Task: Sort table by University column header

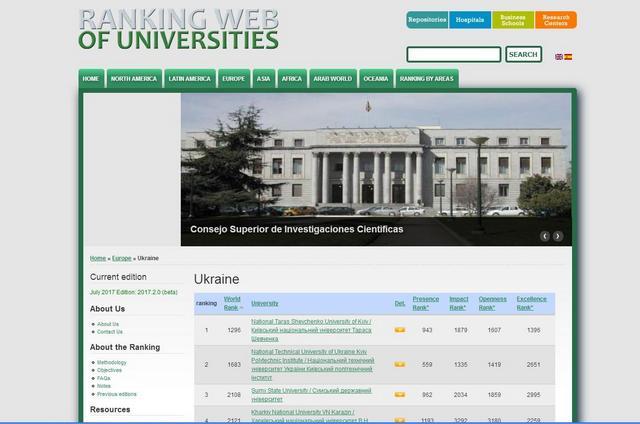Action: click(x=264, y=303)
